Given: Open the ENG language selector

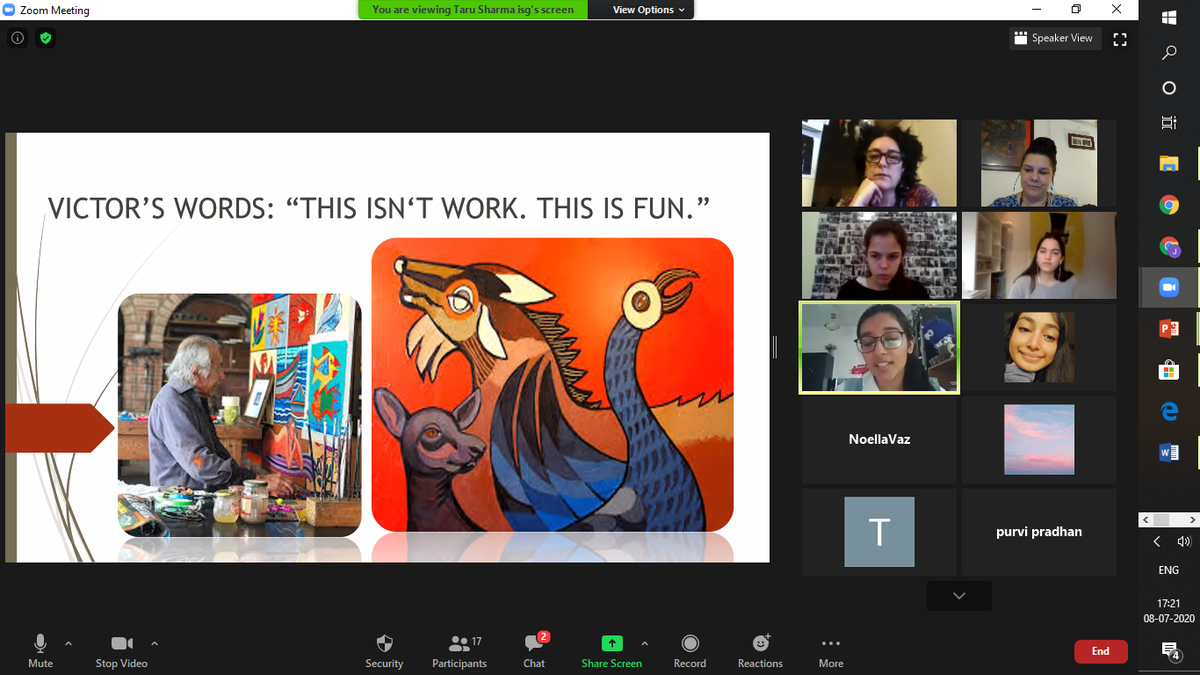Looking at the screenshot, I should pos(1169,570).
